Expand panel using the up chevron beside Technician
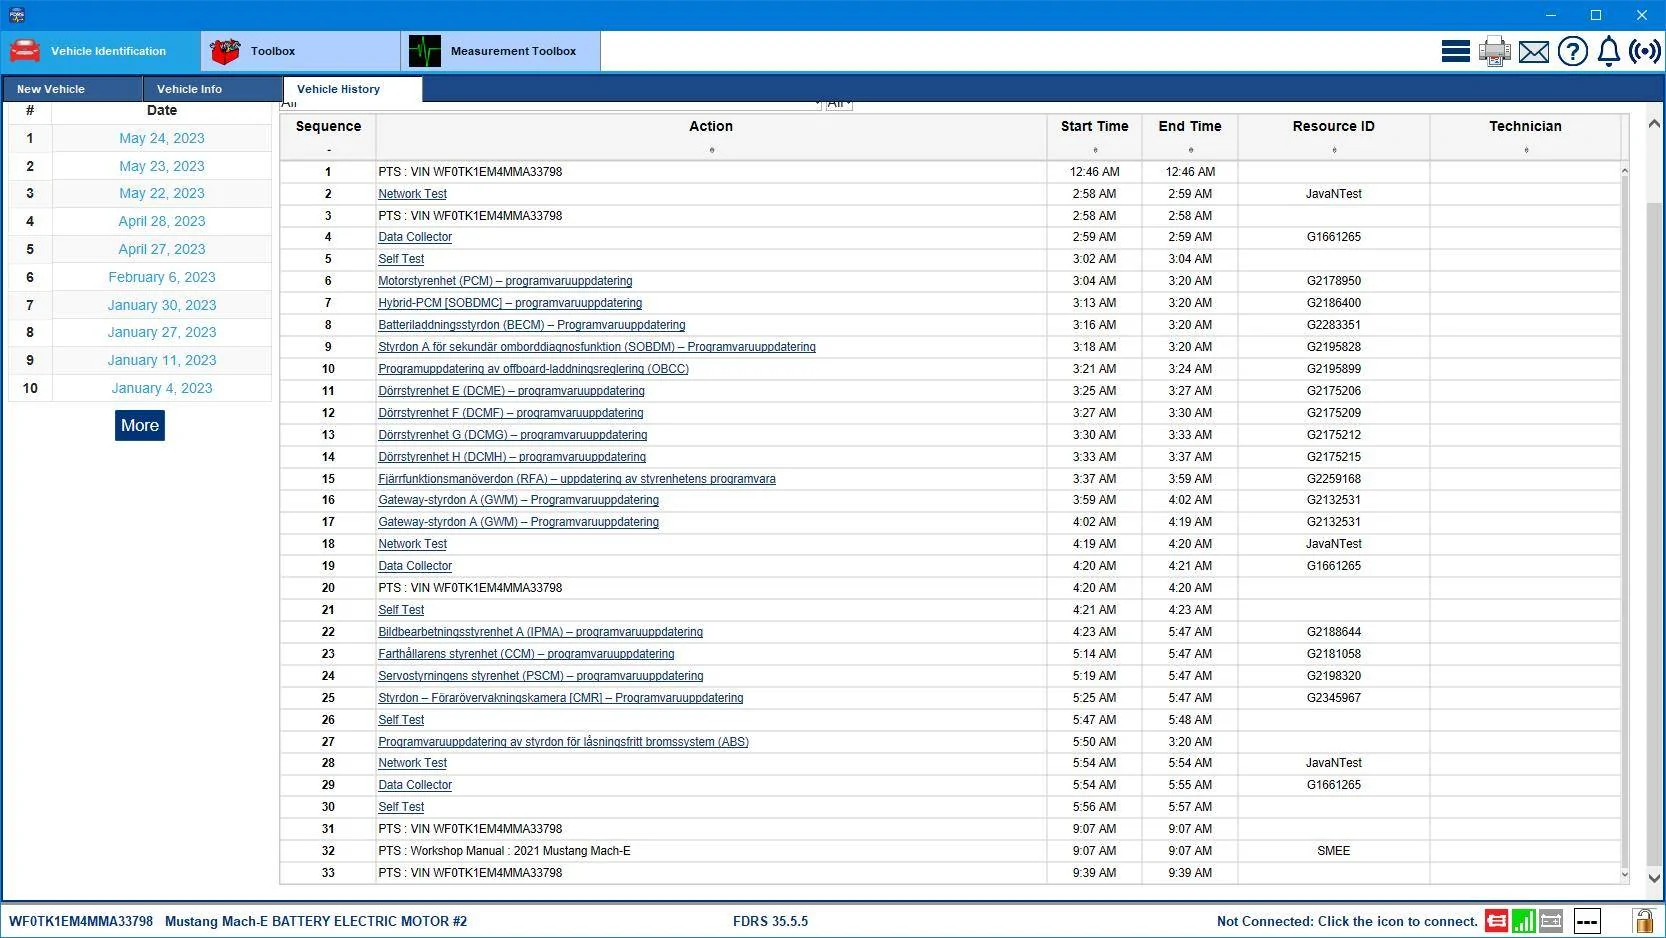 (x=1654, y=124)
